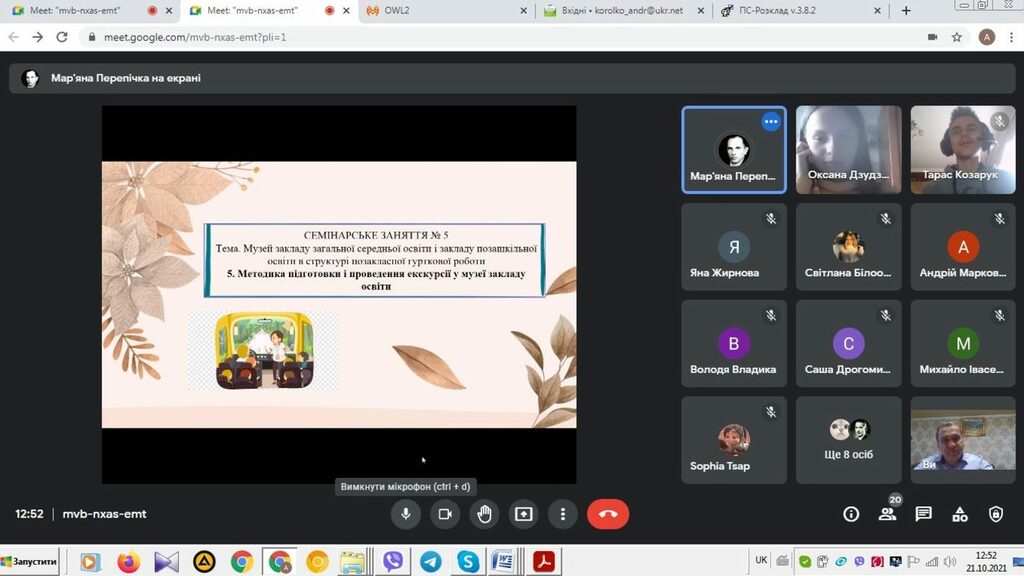
Task: Open the chat panel
Action: click(x=924, y=514)
